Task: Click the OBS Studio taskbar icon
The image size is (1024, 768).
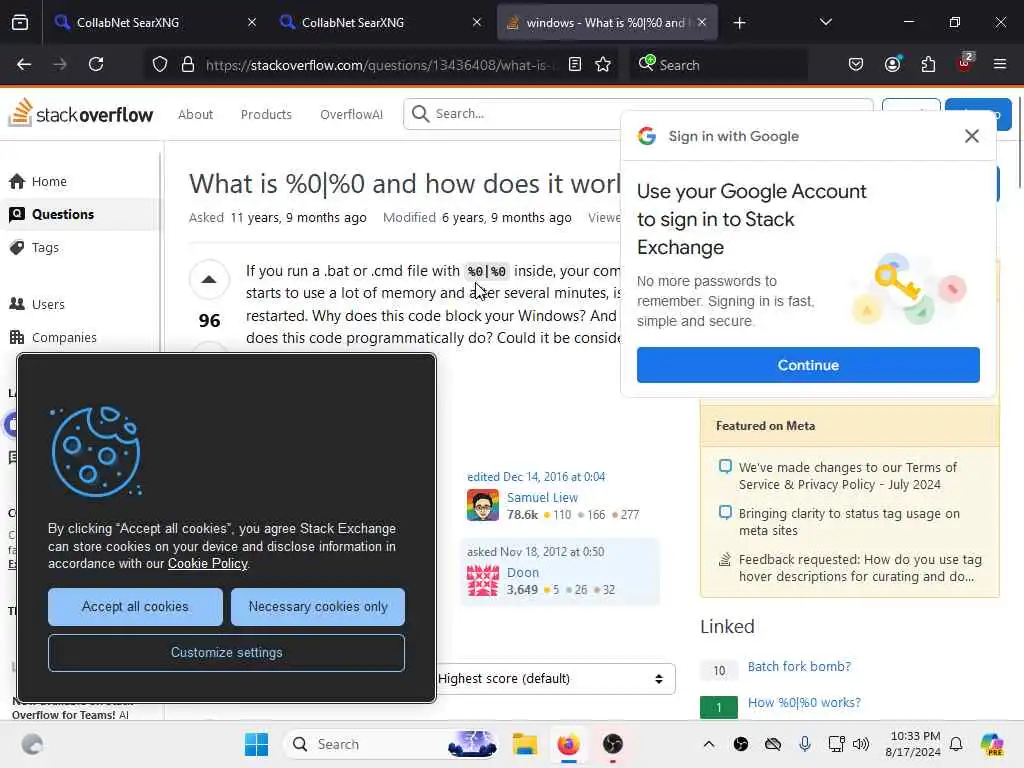Action: [x=613, y=744]
